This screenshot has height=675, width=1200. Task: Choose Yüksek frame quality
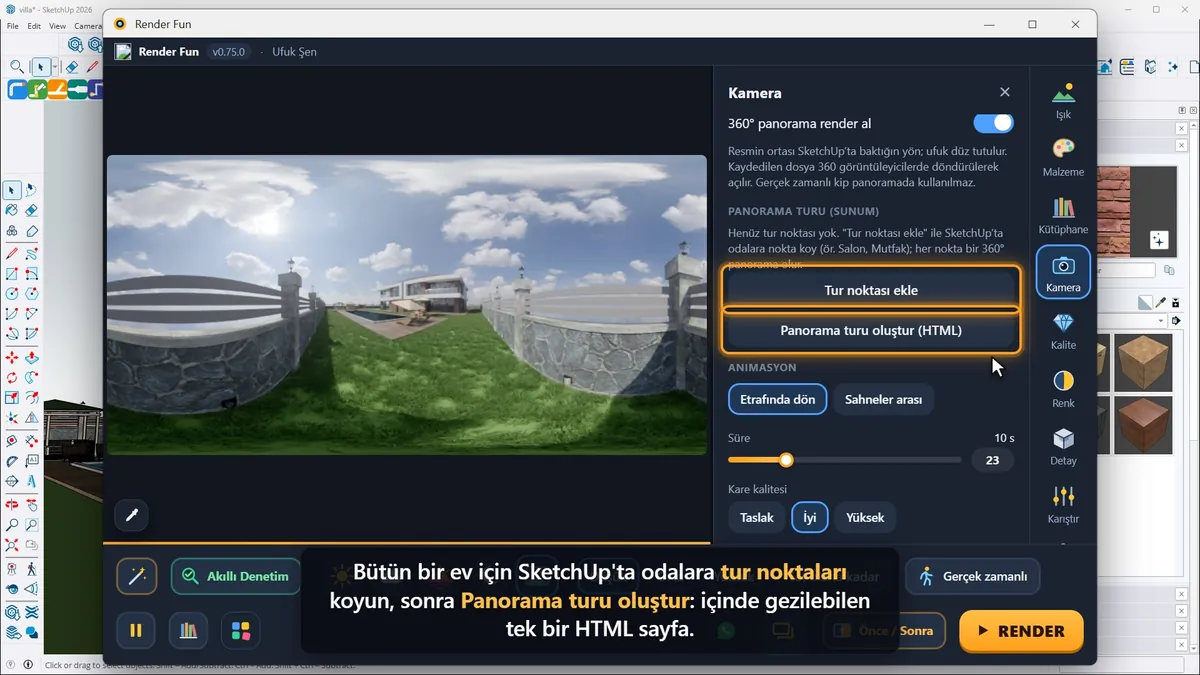pos(865,517)
